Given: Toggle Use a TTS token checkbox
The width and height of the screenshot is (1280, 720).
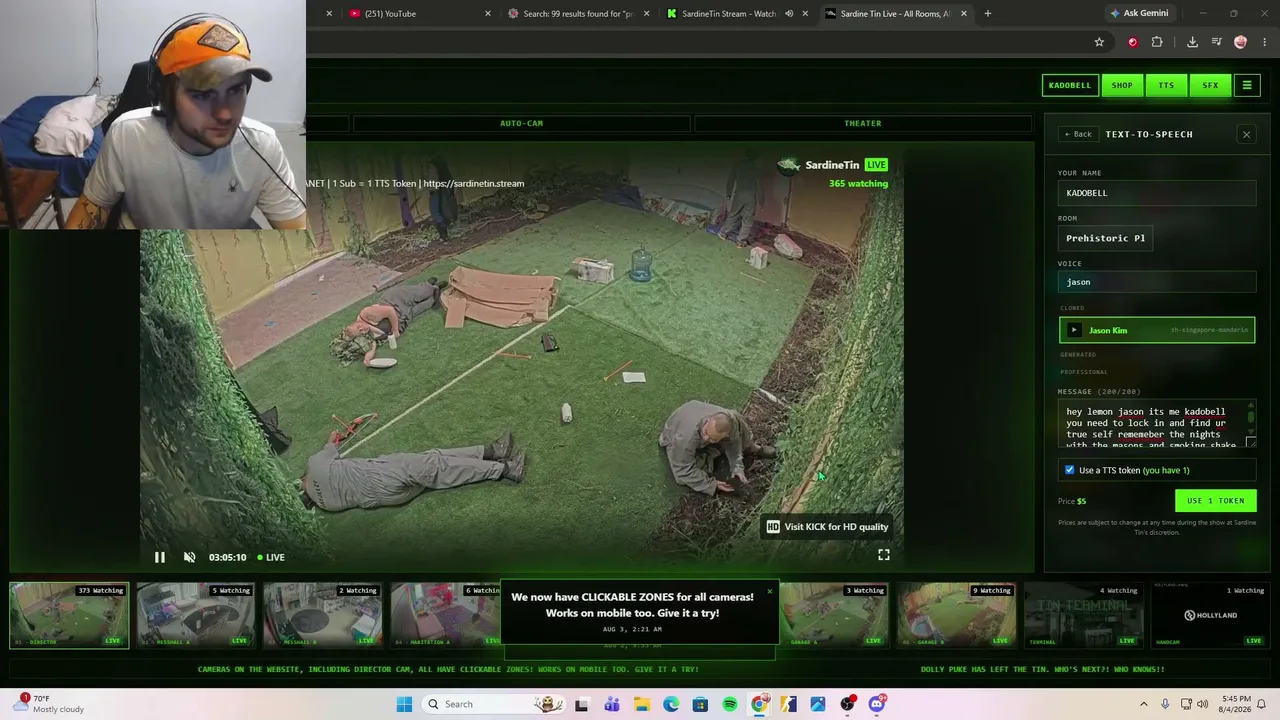Looking at the screenshot, I should pyautogui.click(x=1070, y=470).
